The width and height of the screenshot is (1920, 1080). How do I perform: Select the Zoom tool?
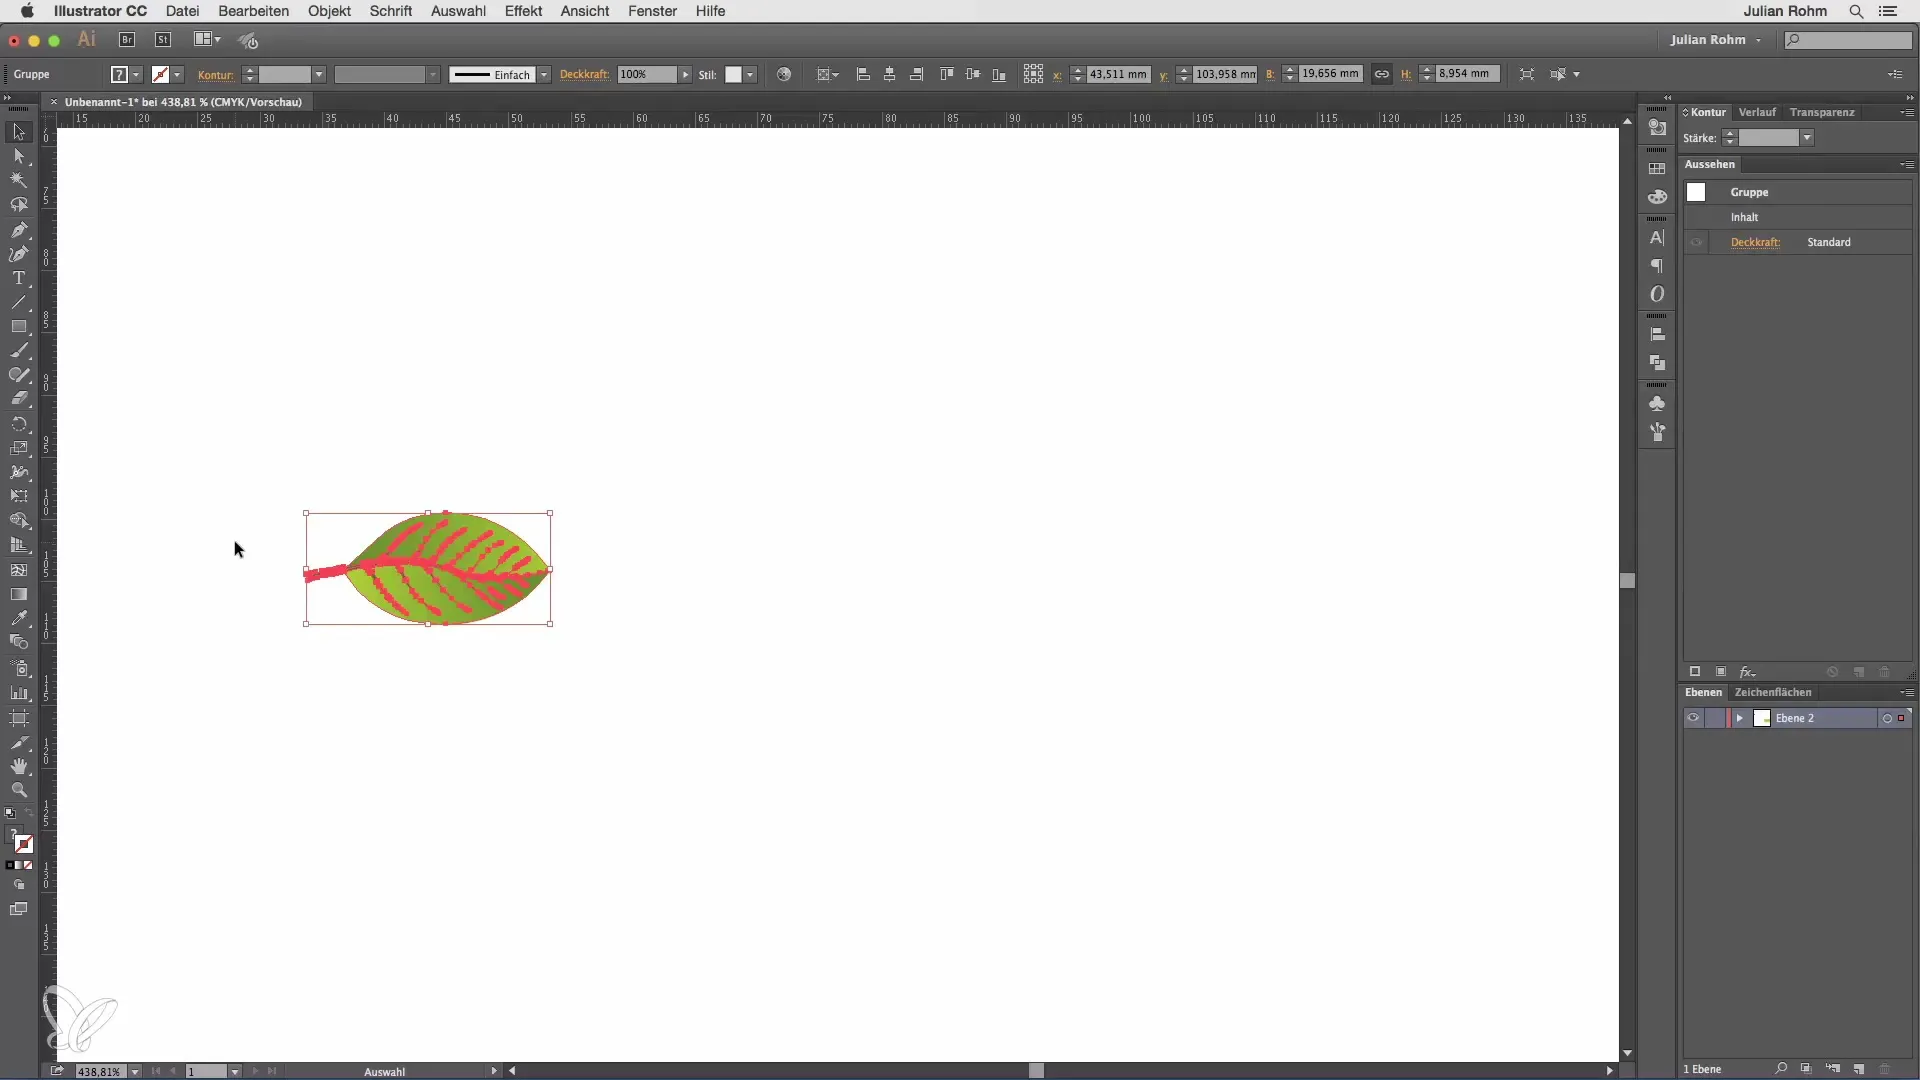coord(19,790)
